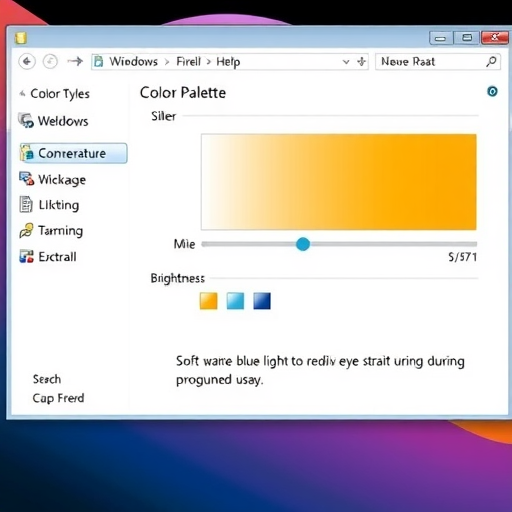Screen dimensions: 512x512
Task: Click the Weldows sidebar icon
Action: (x=26, y=120)
